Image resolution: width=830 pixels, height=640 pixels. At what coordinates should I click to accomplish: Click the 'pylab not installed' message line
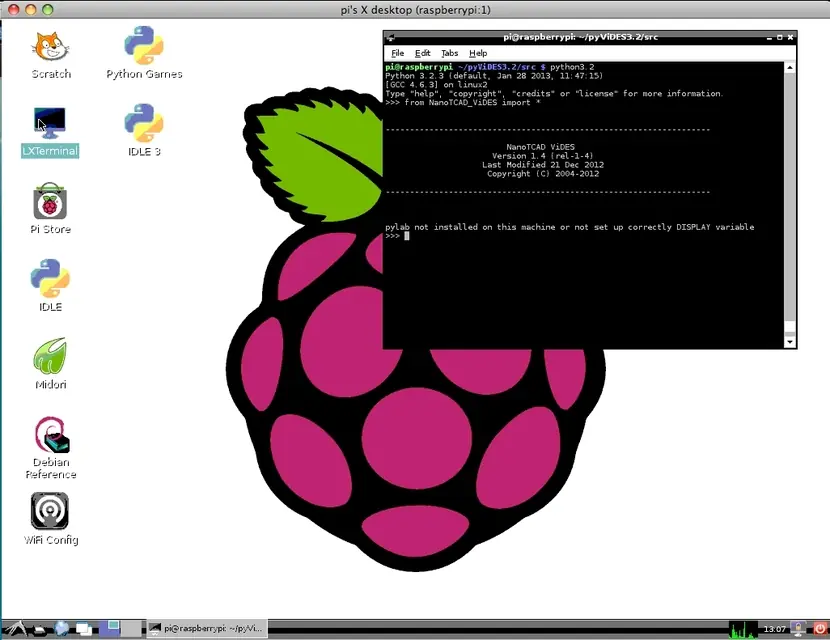coord(570,227)
